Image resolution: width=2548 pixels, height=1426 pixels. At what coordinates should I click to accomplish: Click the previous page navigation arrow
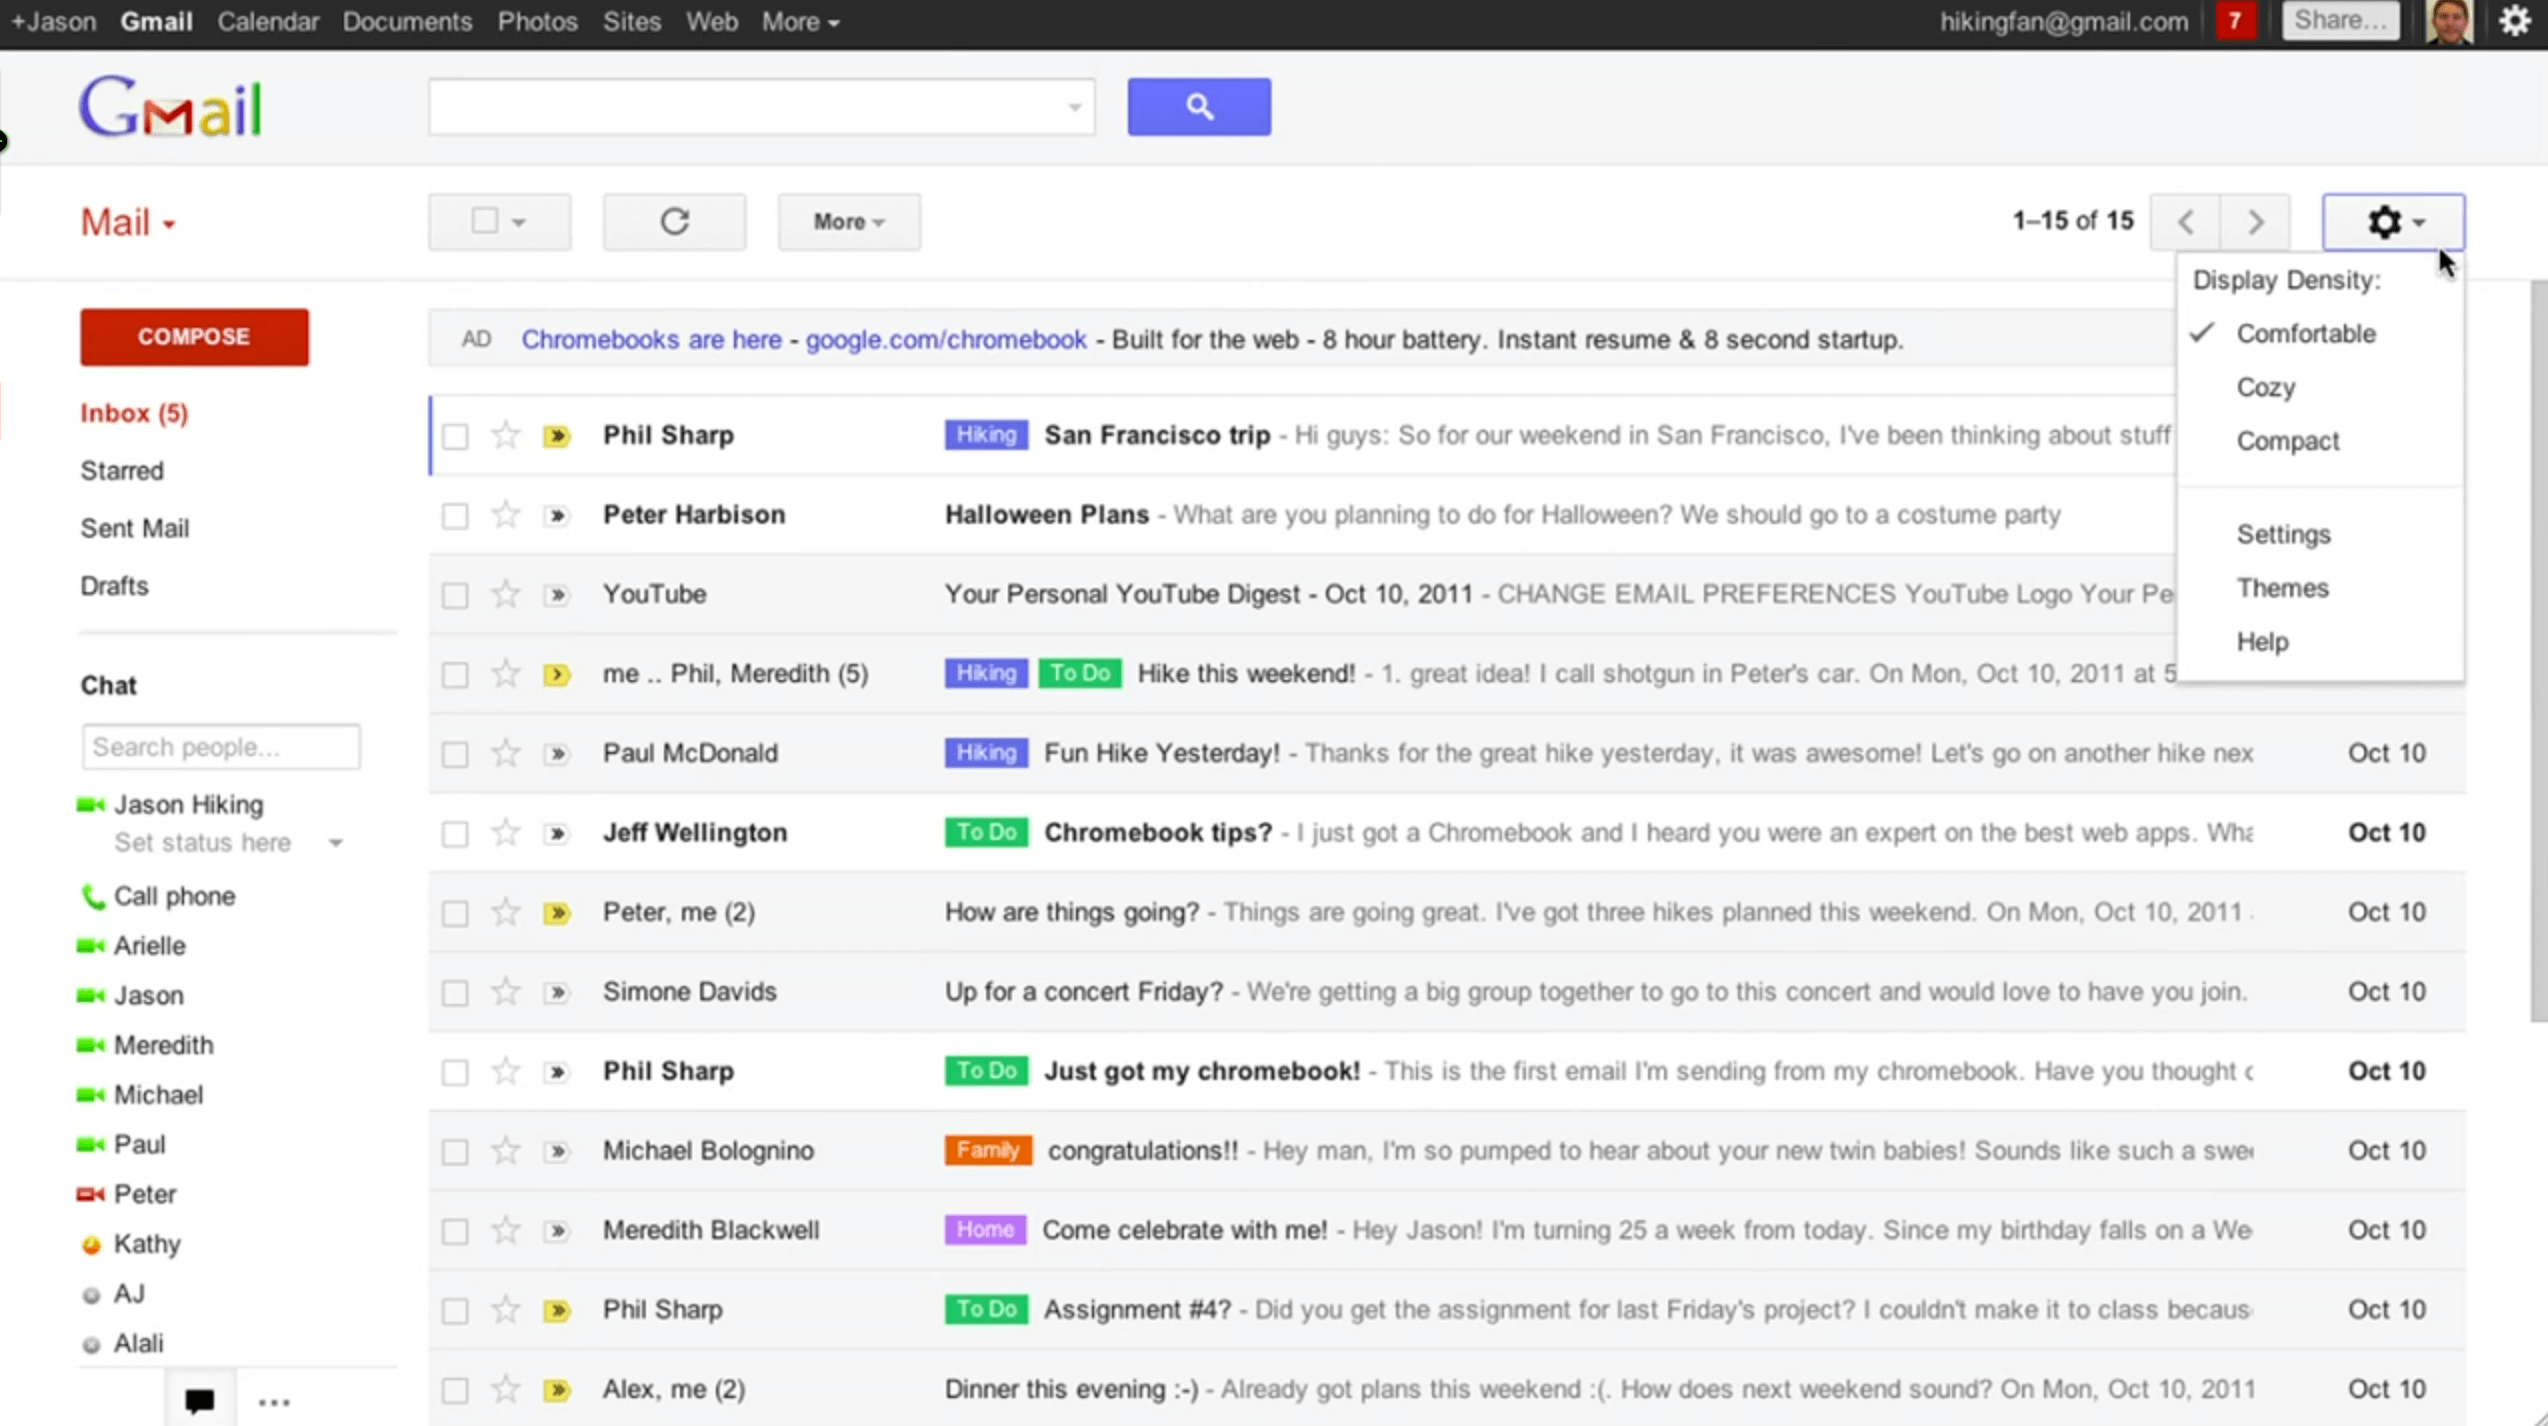click(x=2186, y=220)
